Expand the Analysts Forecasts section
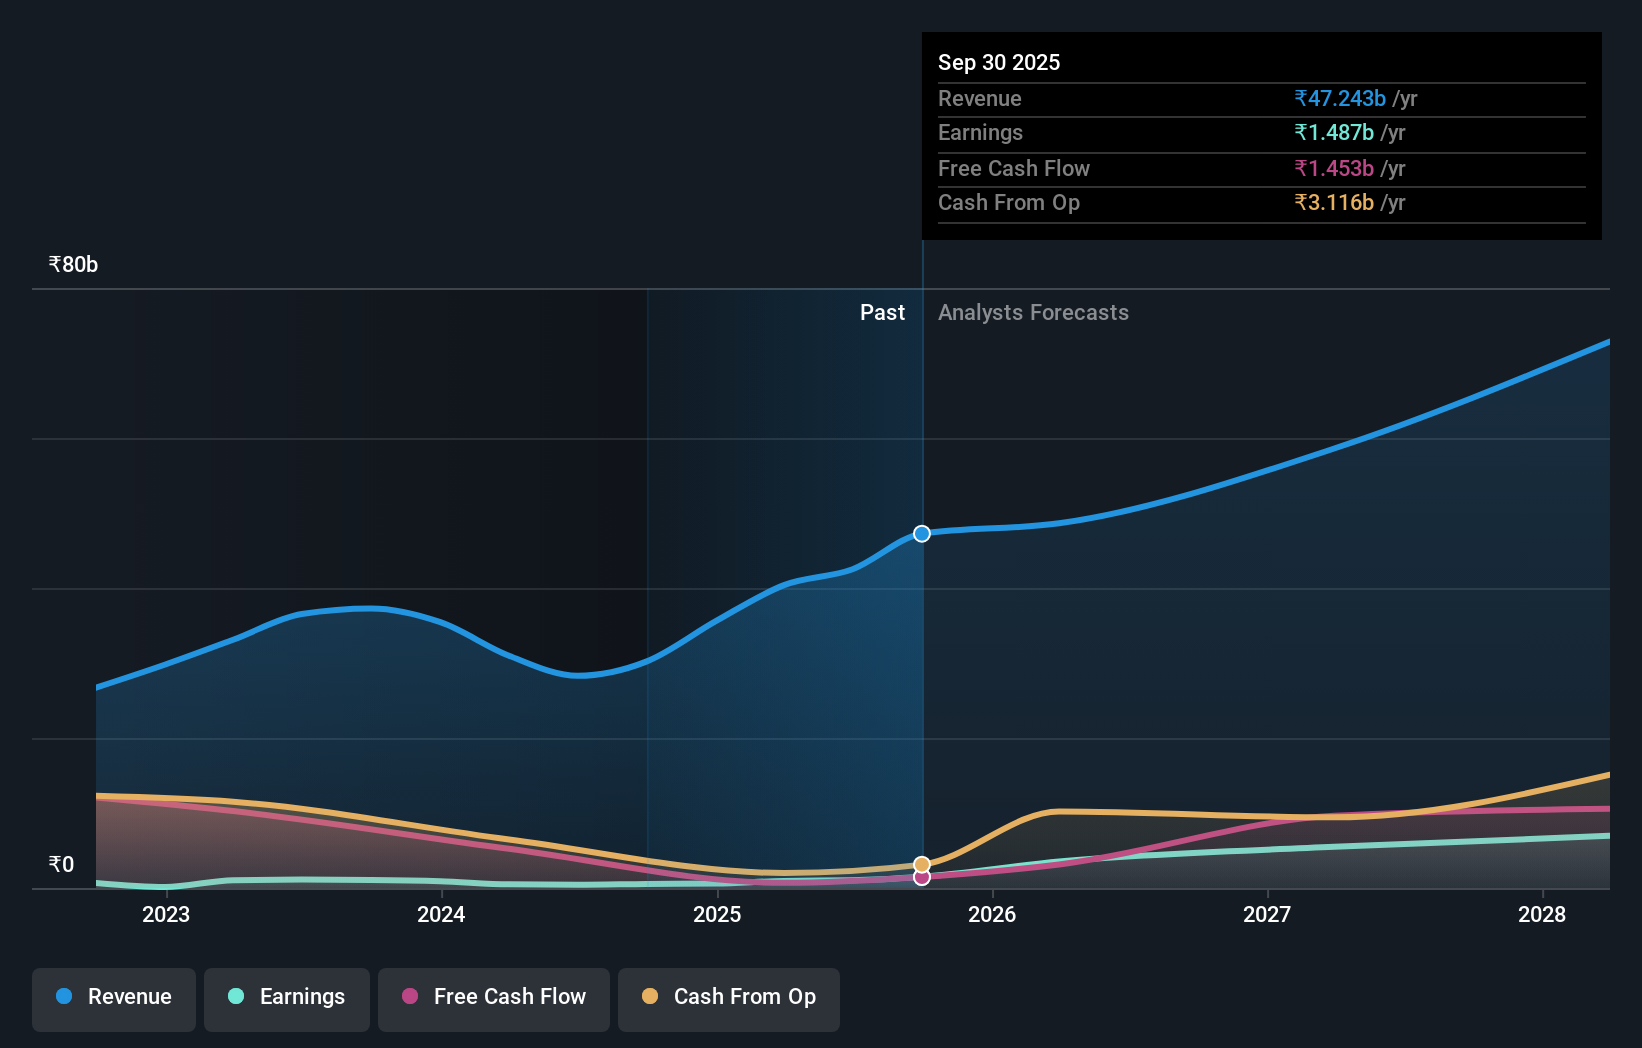Image resolution: width=1642 pixels, height=1048 pixels. point(1033,312)
